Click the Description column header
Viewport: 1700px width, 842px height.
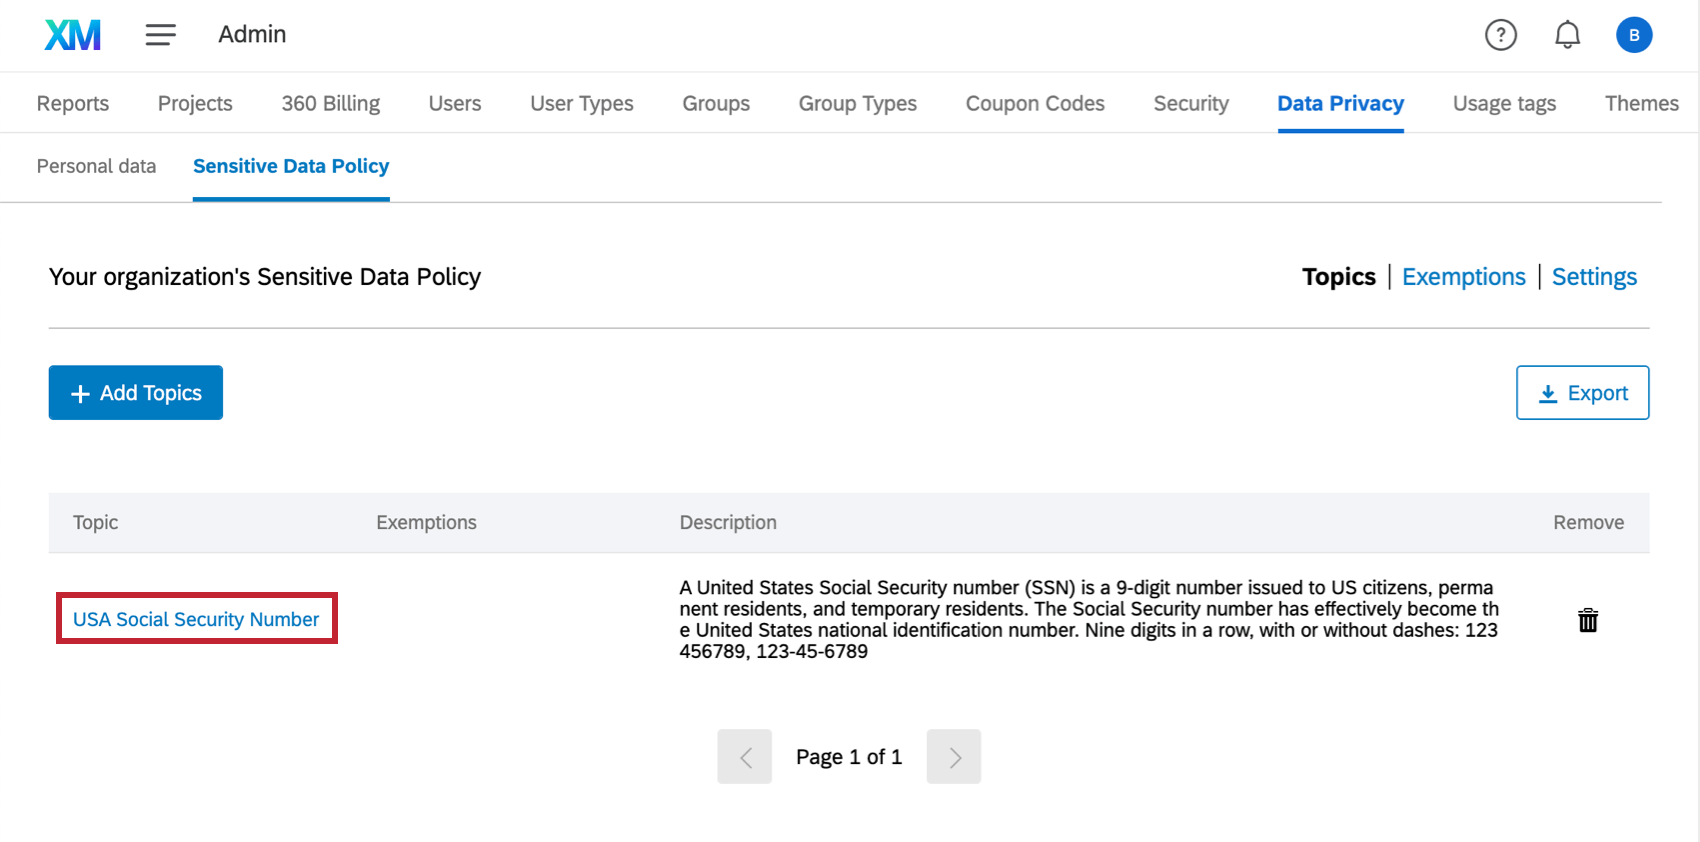click(728, 522)
